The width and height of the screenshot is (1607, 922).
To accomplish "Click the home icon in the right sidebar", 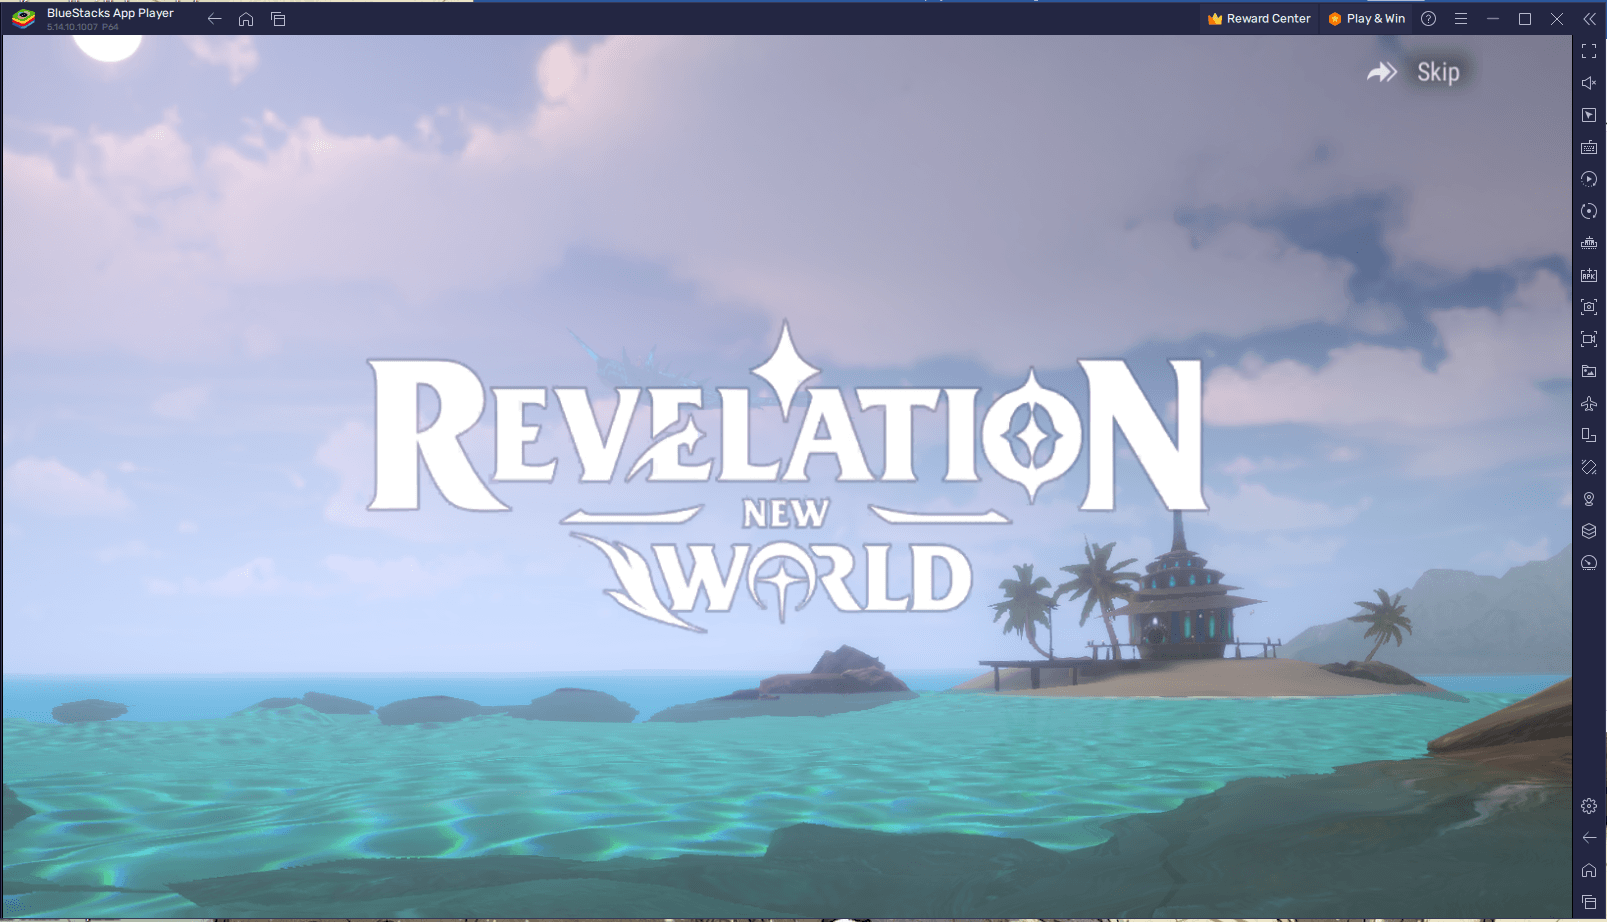I will click(1589, 870).
